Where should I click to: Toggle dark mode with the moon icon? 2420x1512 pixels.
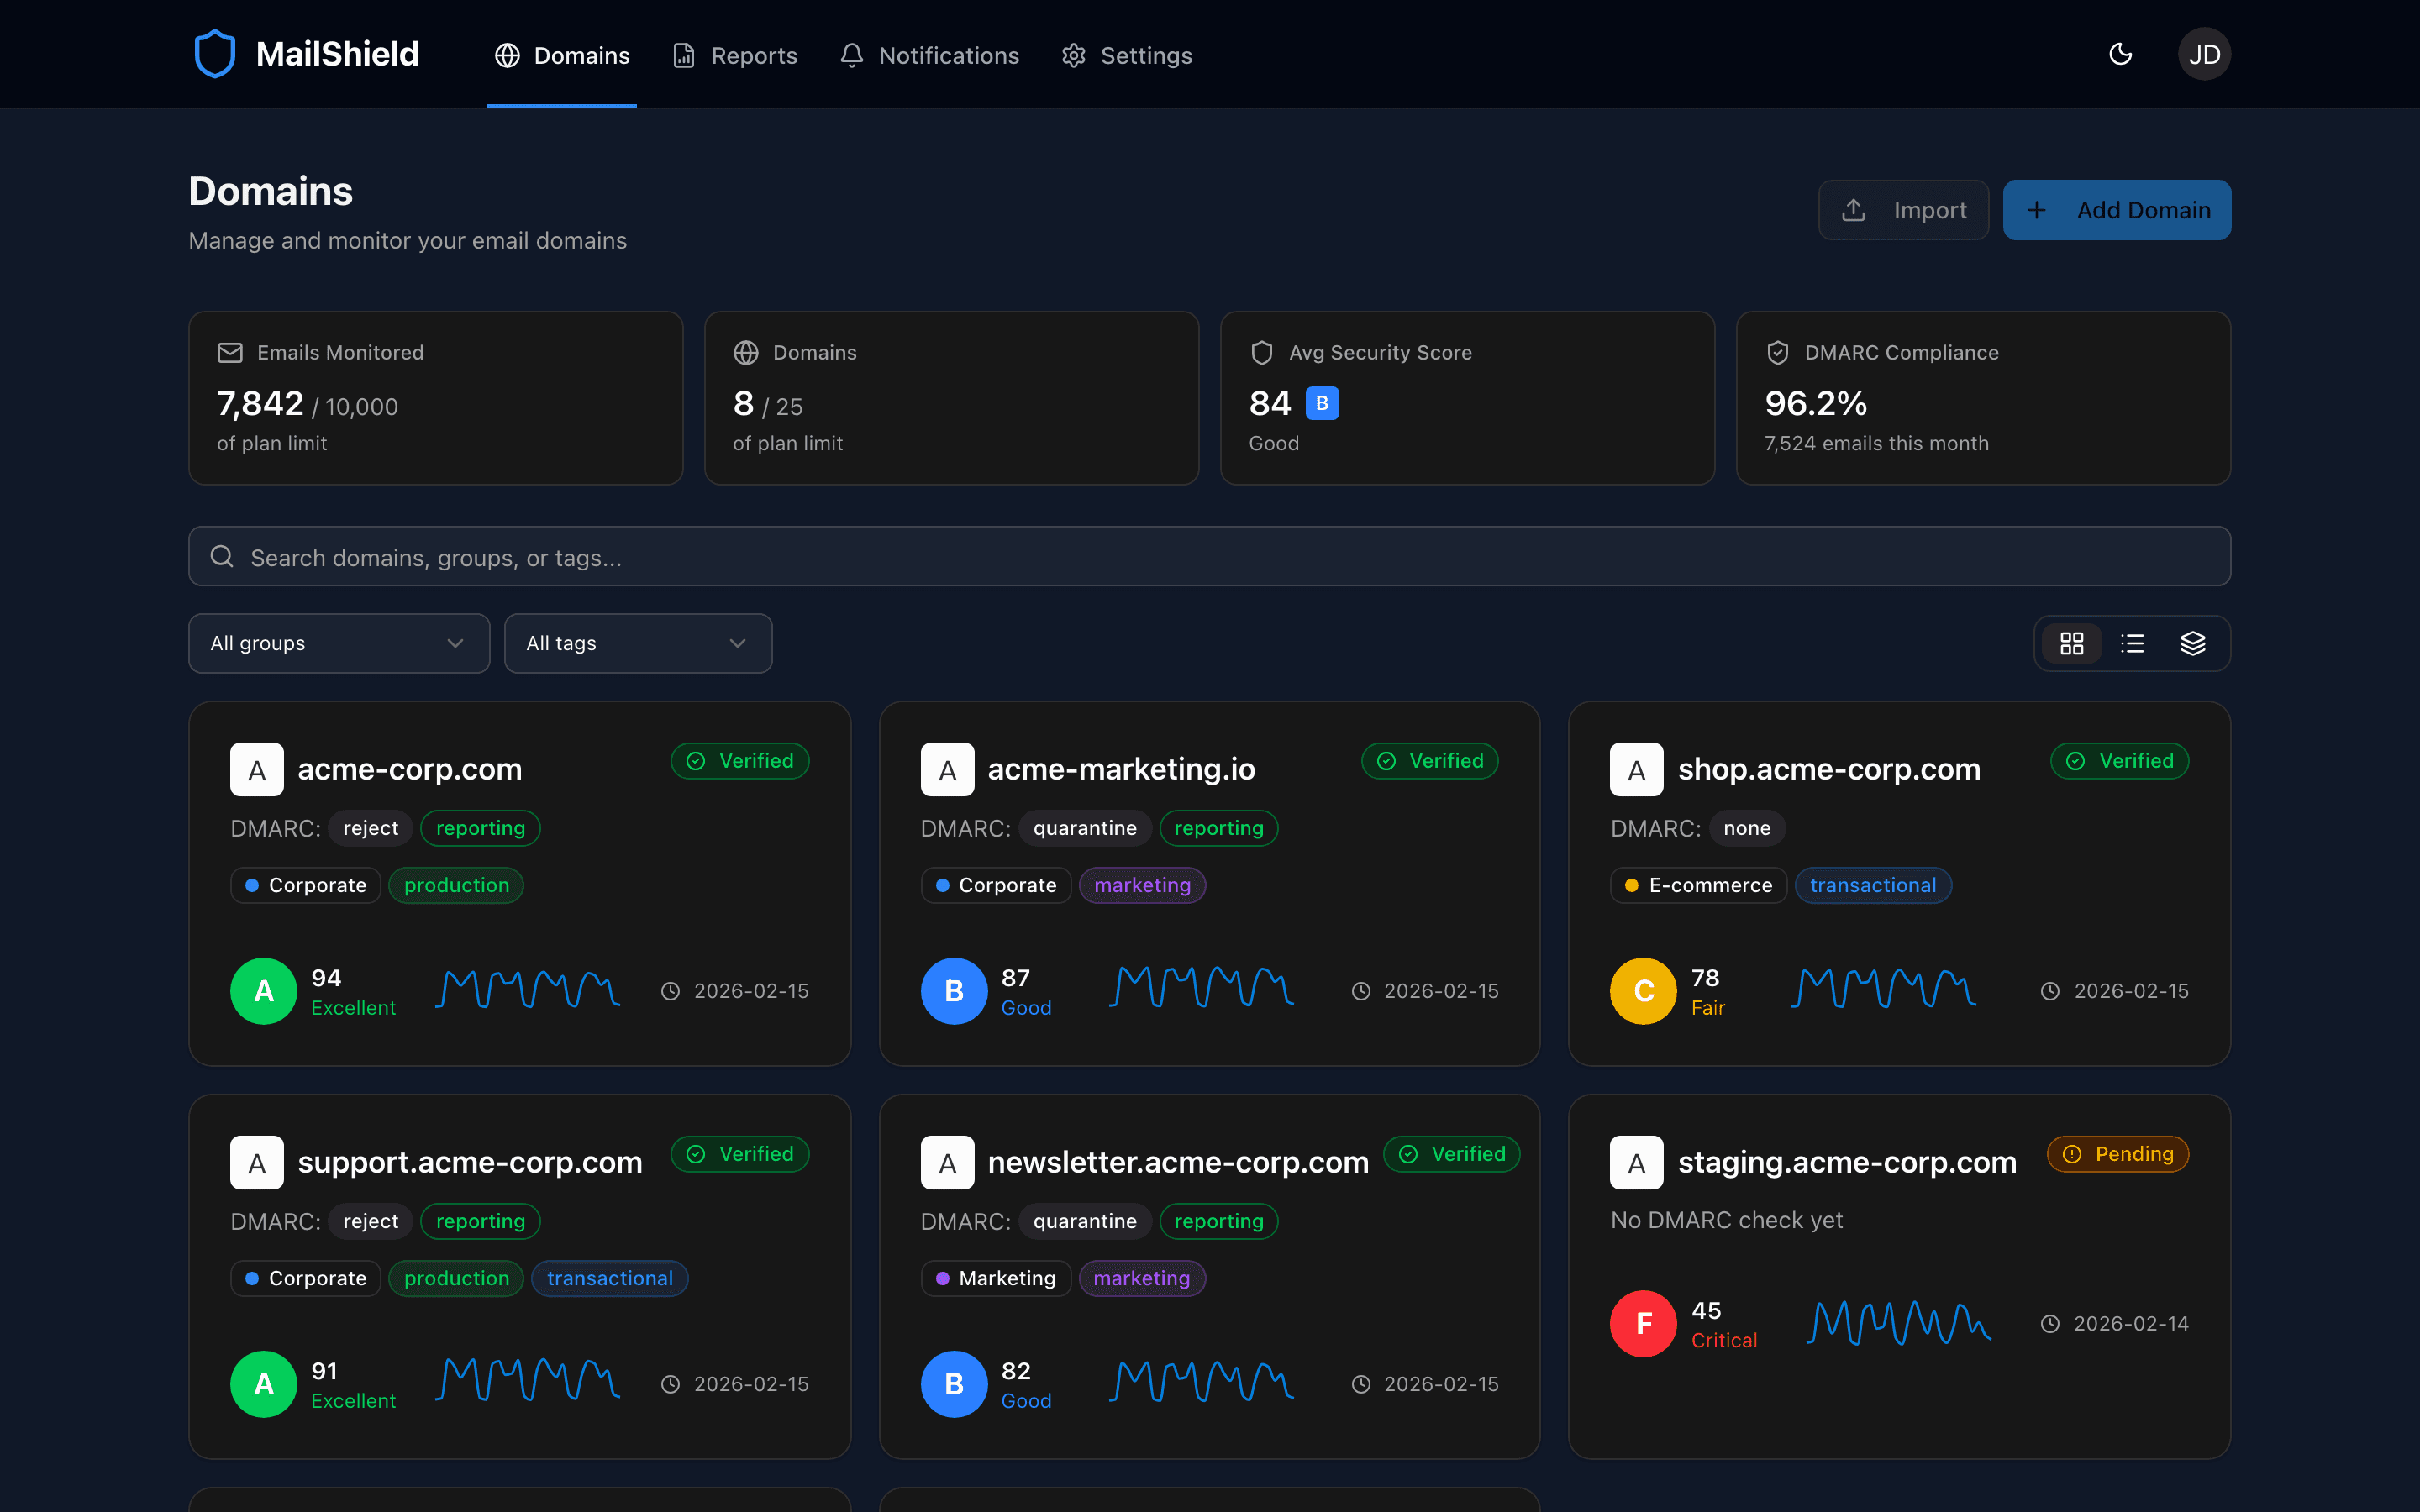point(2121,54)
